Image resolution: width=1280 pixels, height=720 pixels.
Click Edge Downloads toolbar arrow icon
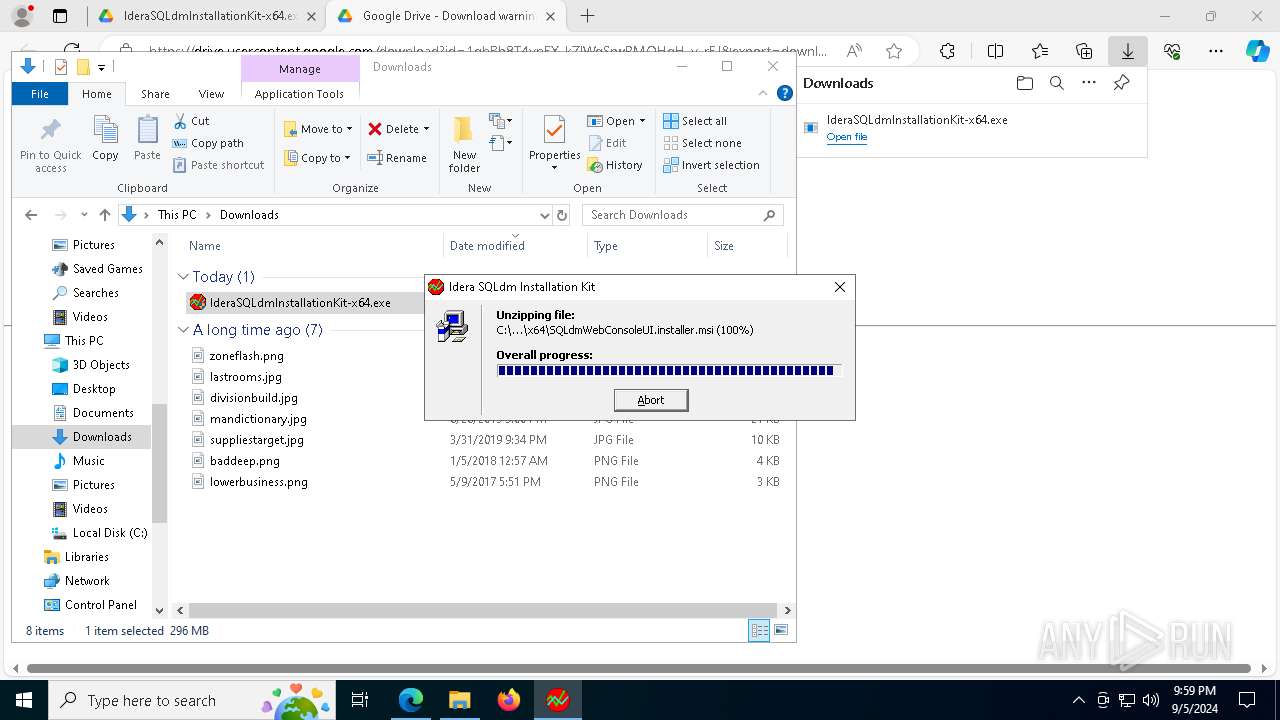pos(1127,51)
